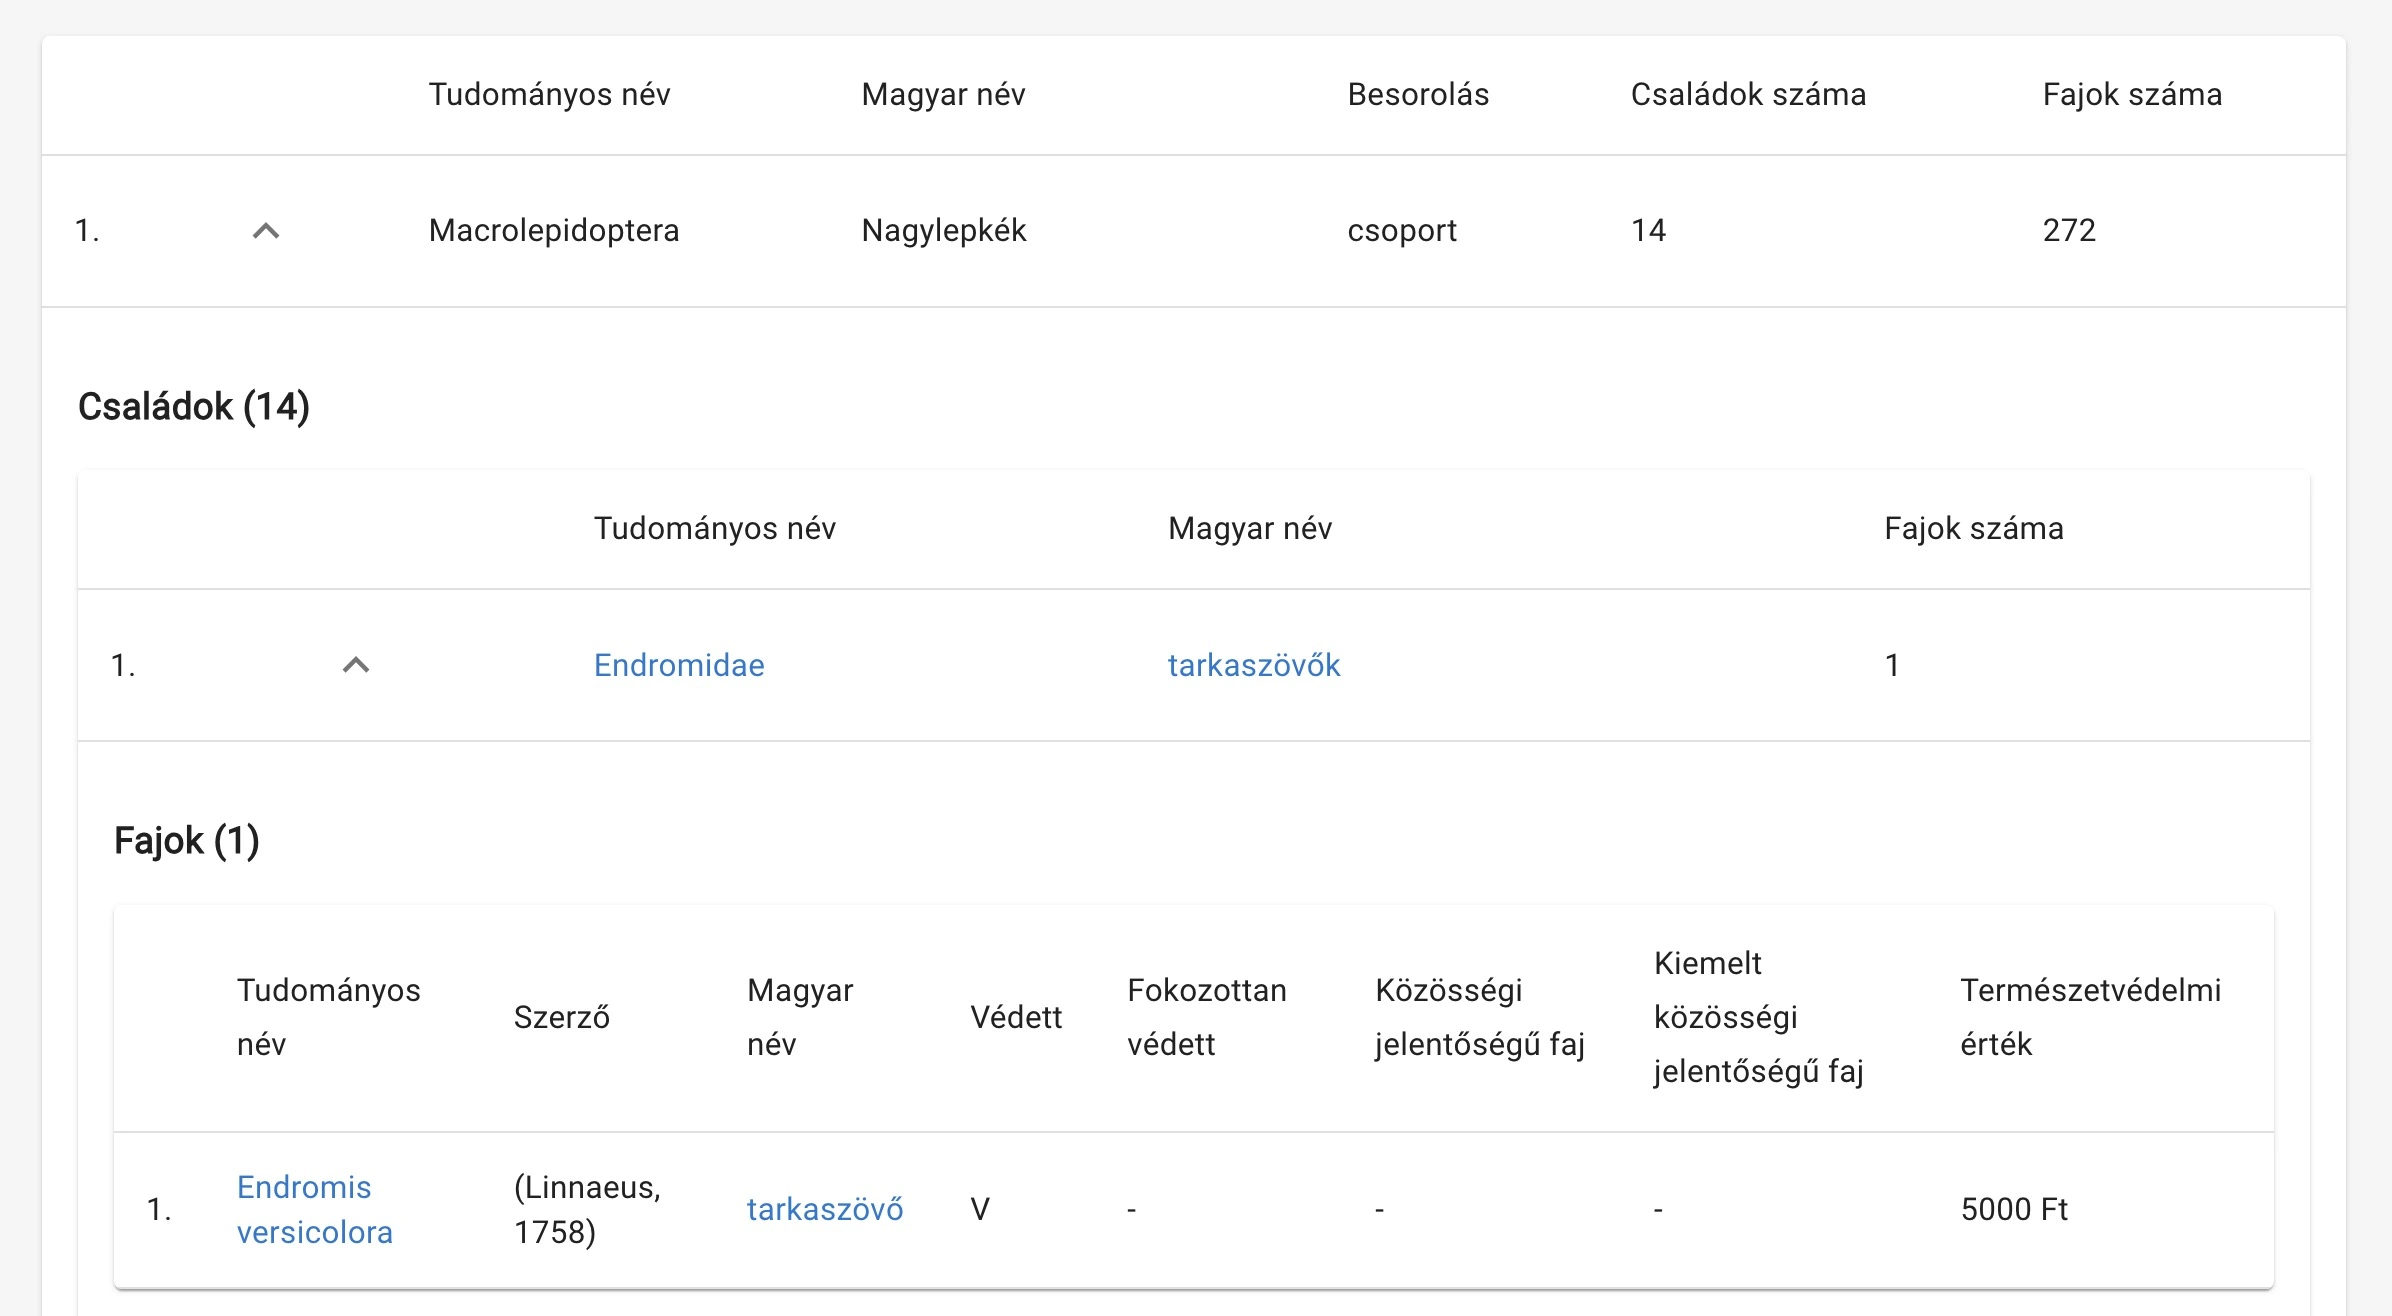Click the Szerző column header

(561, 1017)
